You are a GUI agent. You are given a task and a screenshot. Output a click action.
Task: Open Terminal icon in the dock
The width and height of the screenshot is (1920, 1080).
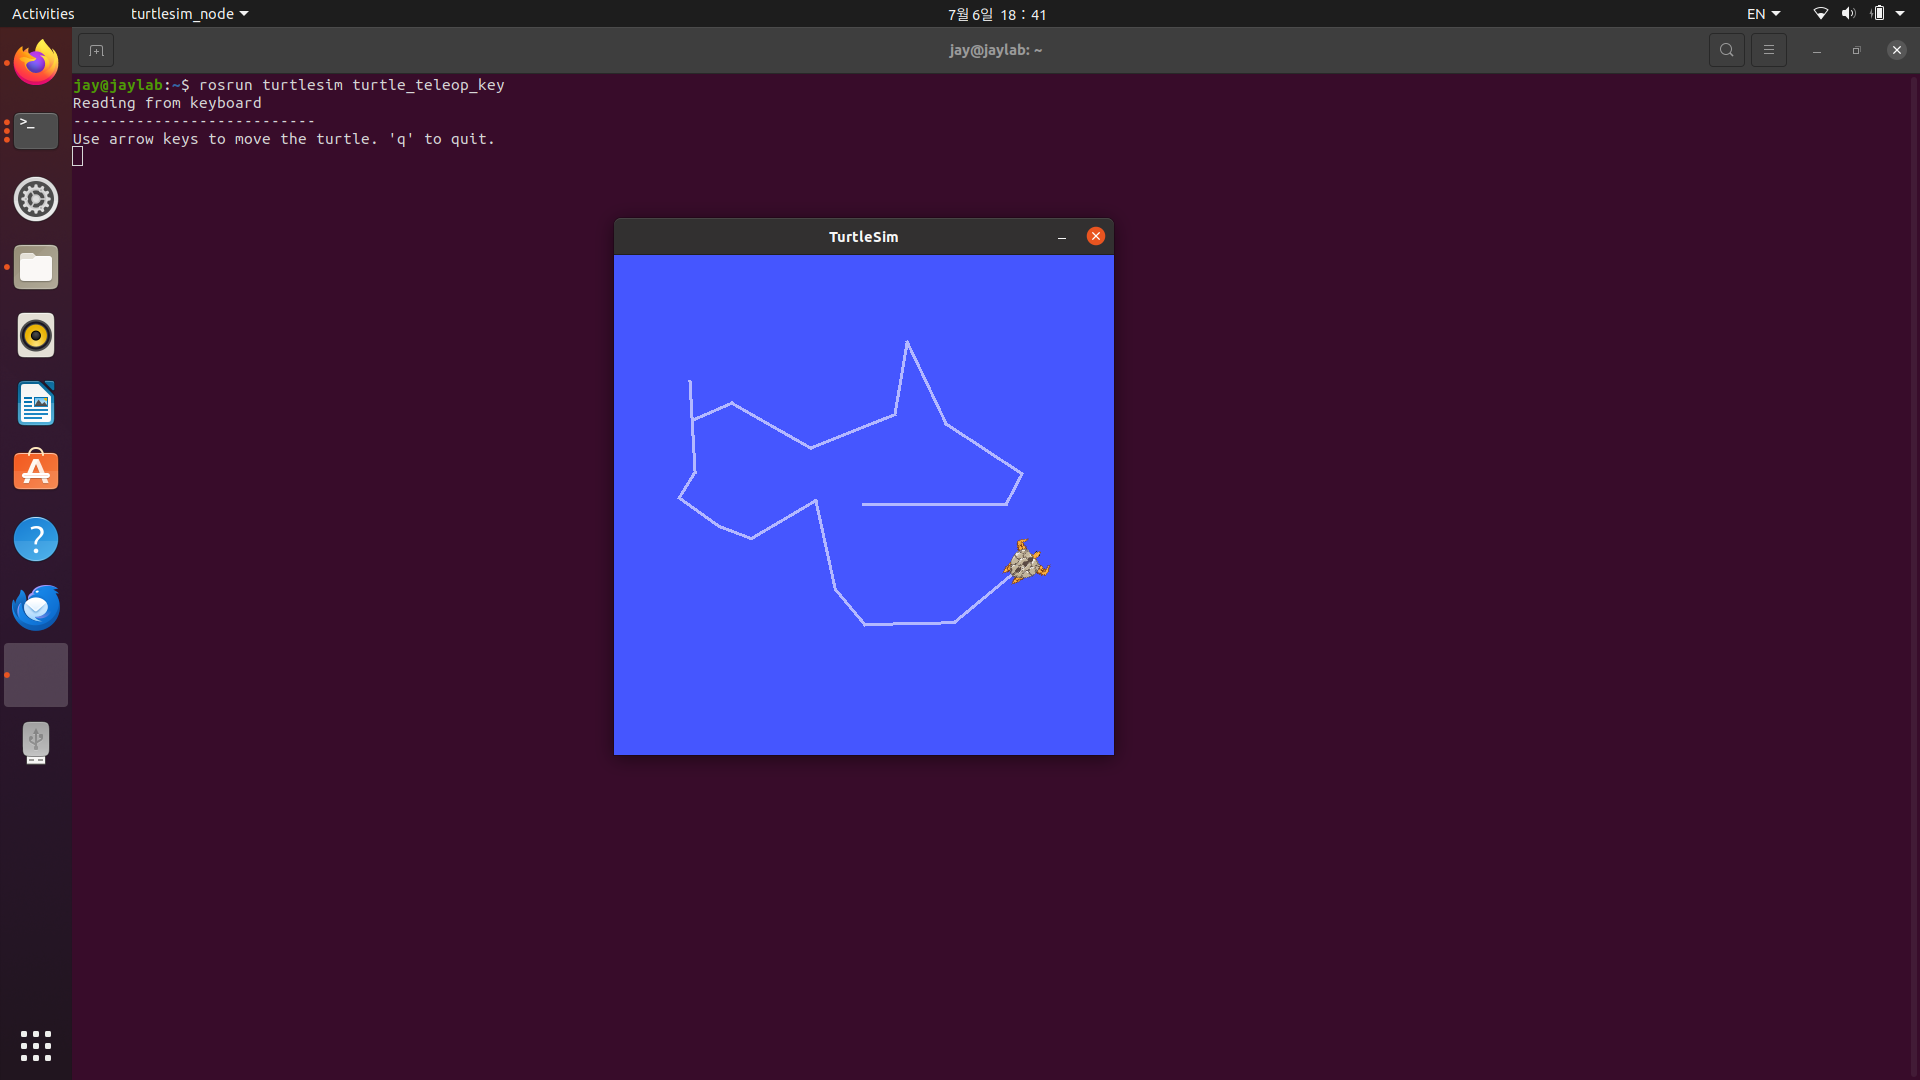36,131
